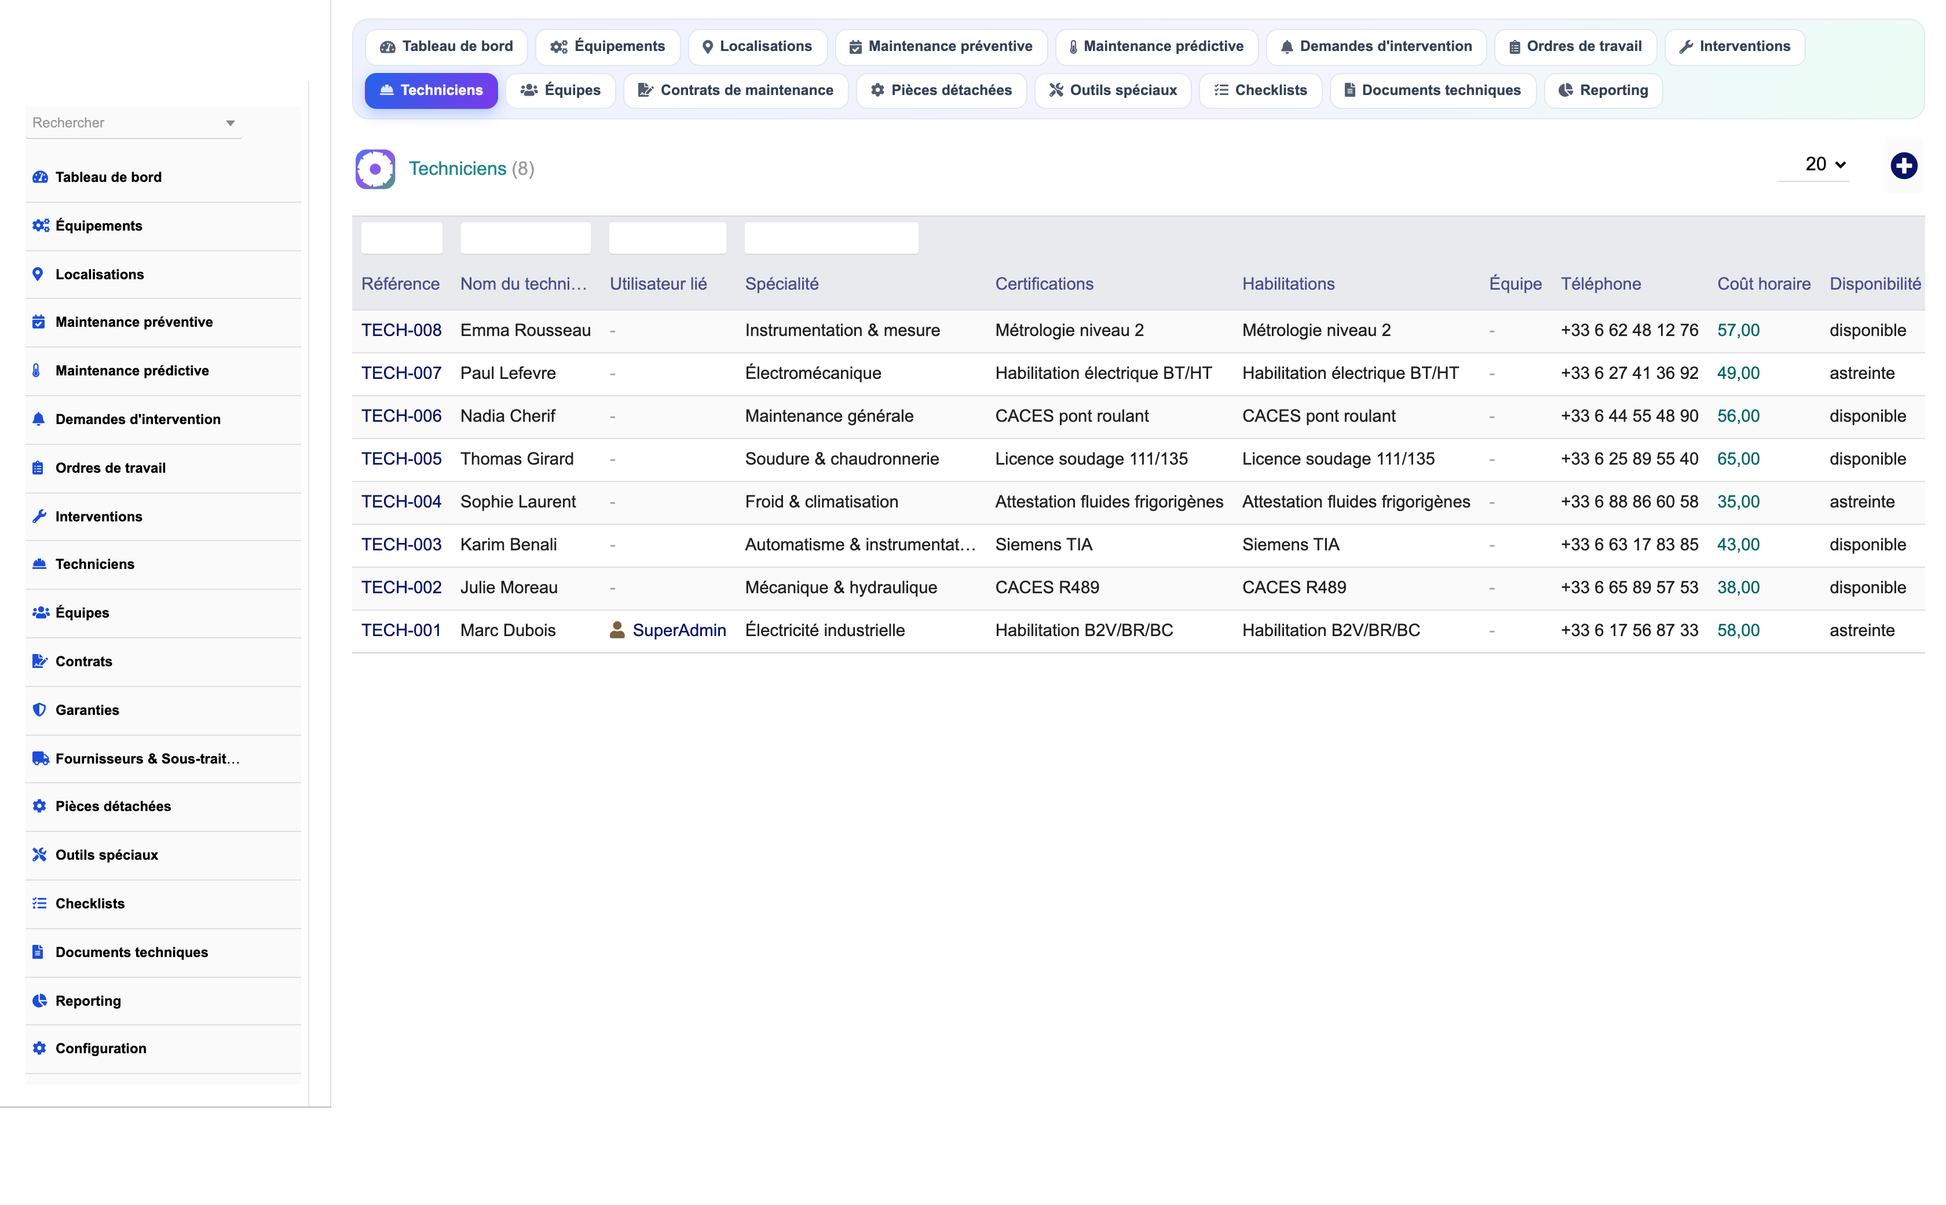
Task: Click the Spécialité filter input field
Action: pos(831,238)
